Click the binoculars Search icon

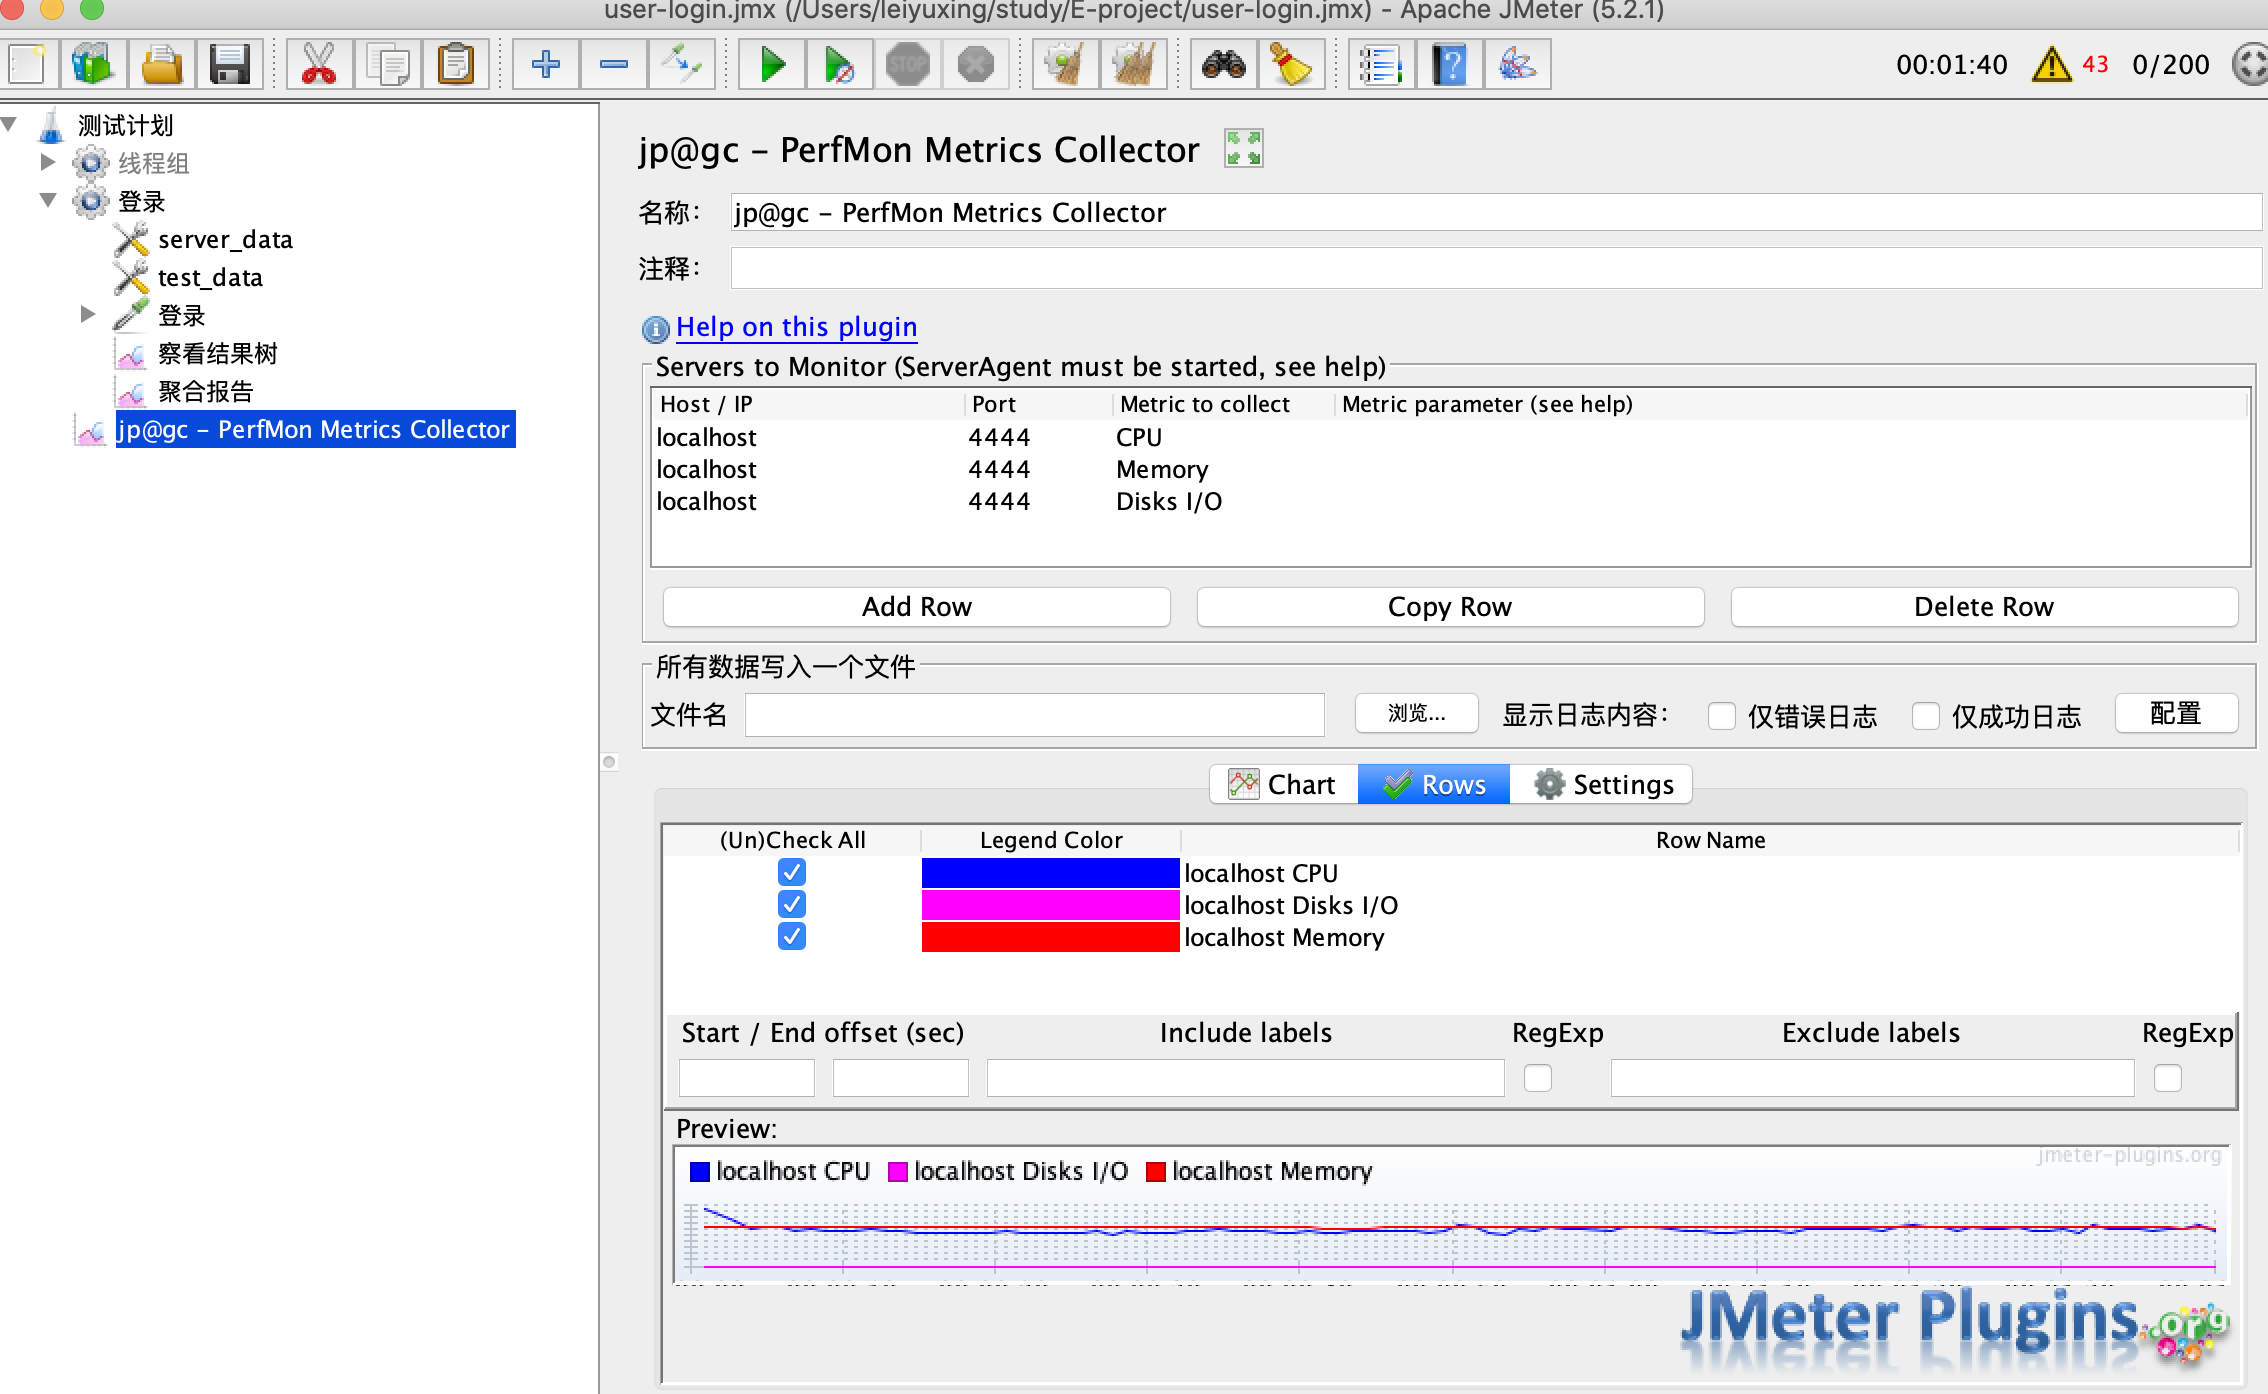tap(1223, 65)
